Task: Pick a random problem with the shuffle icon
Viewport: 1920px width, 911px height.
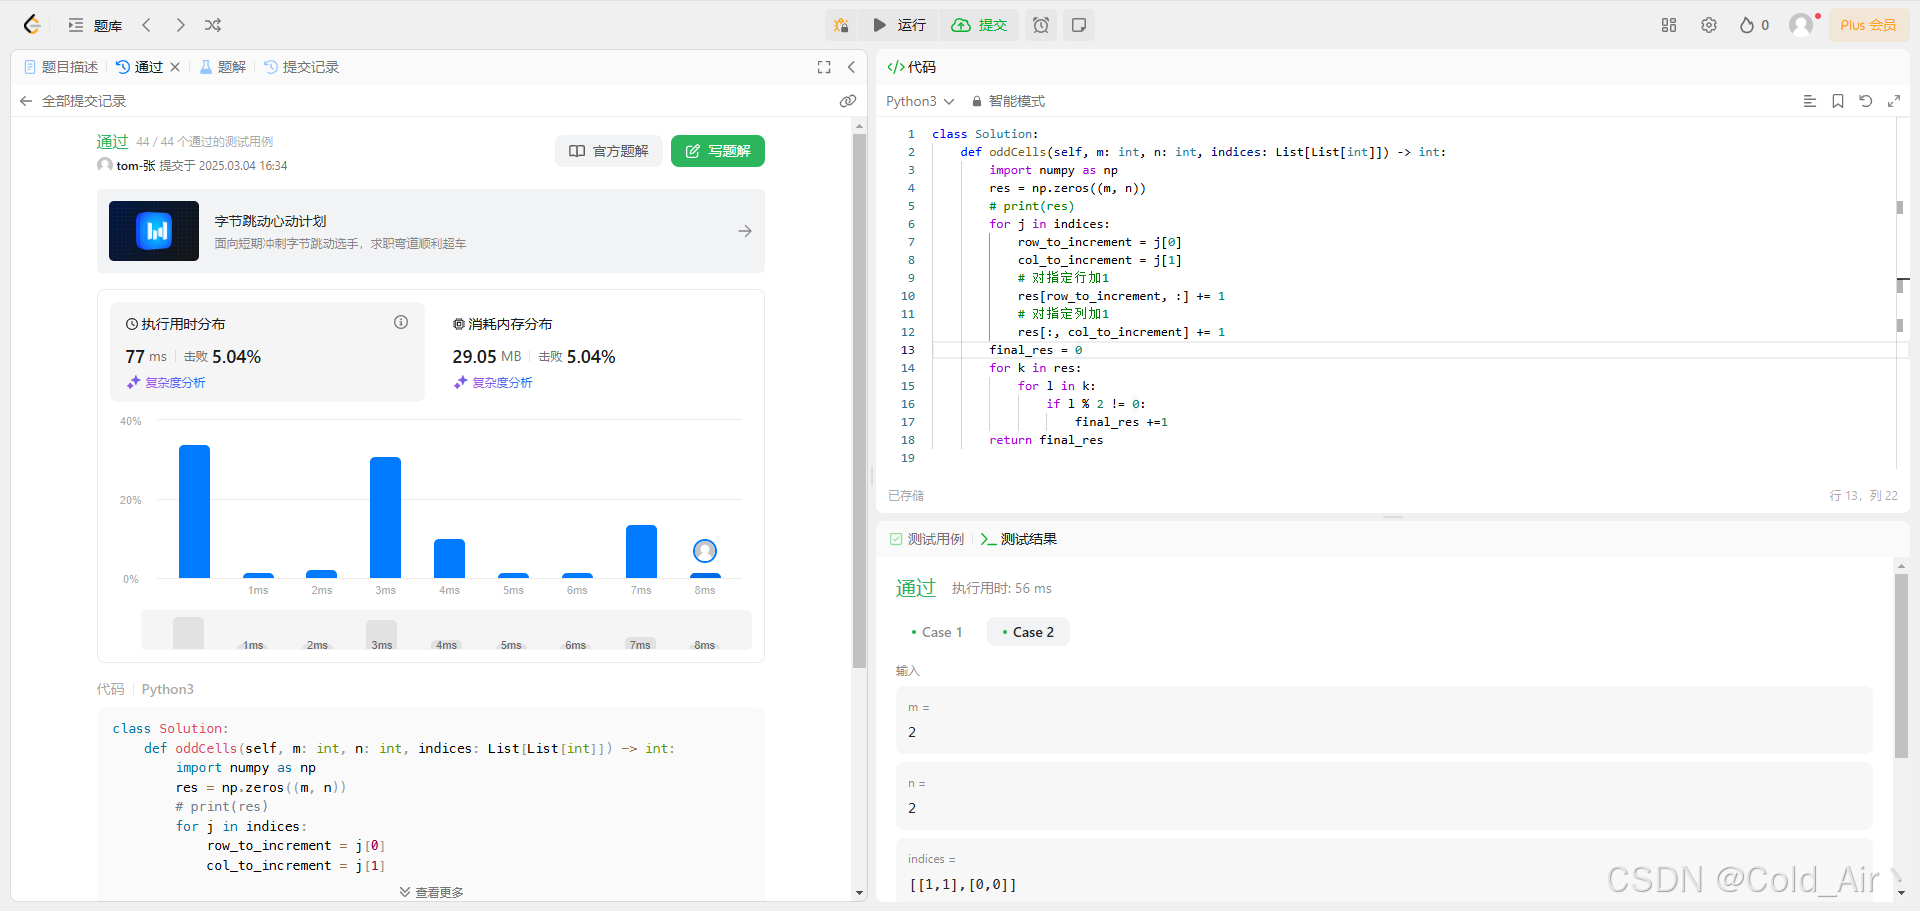Action: click(x=212, y=25)
